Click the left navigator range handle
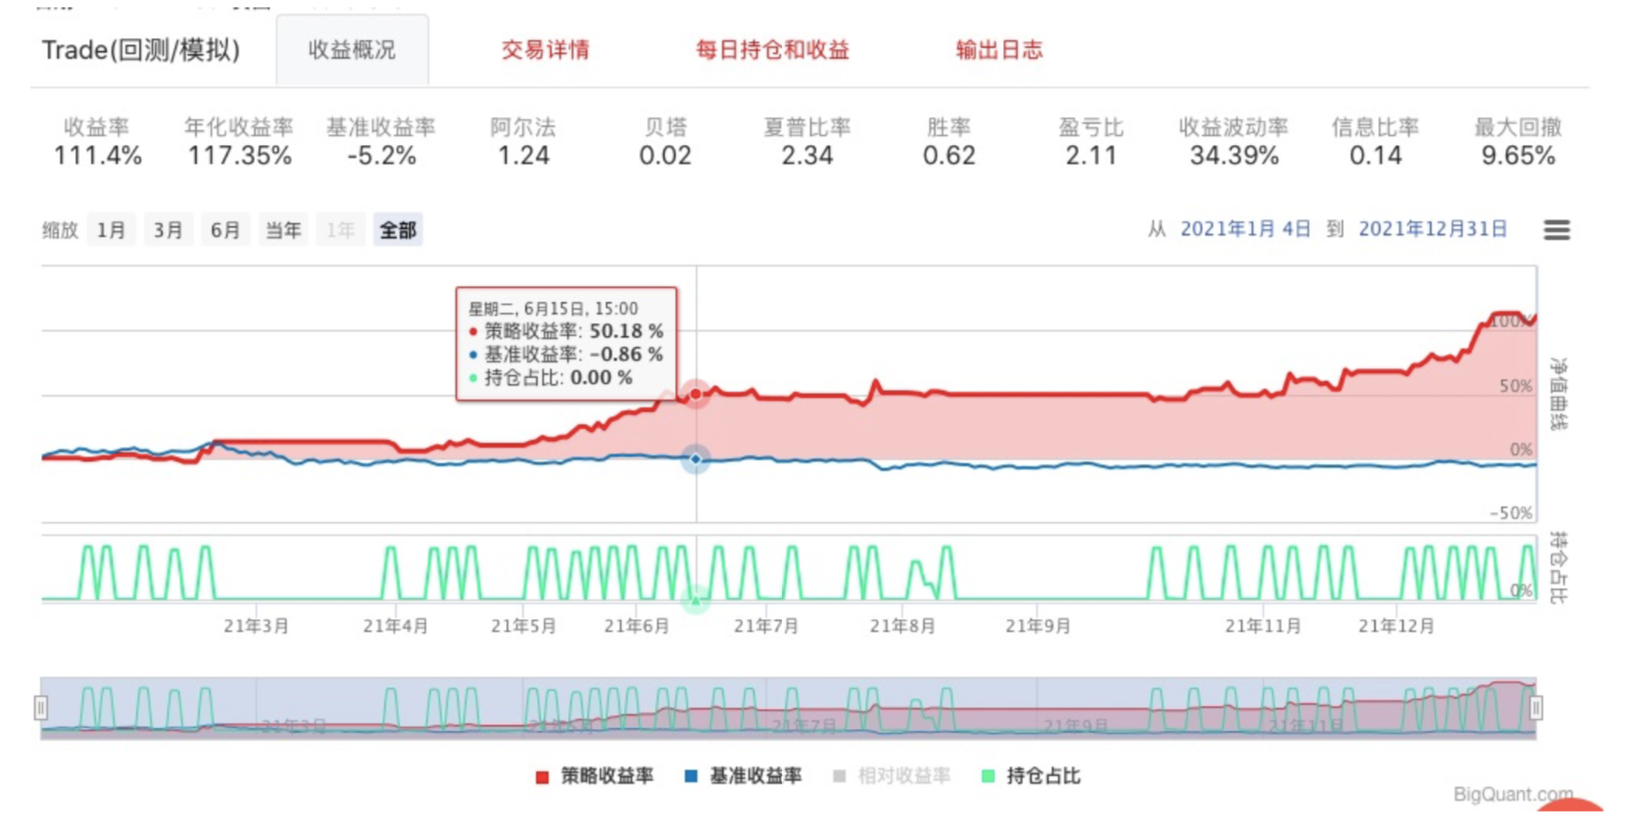Screen dimensions: 1626x820 click(x=41, y=708)
